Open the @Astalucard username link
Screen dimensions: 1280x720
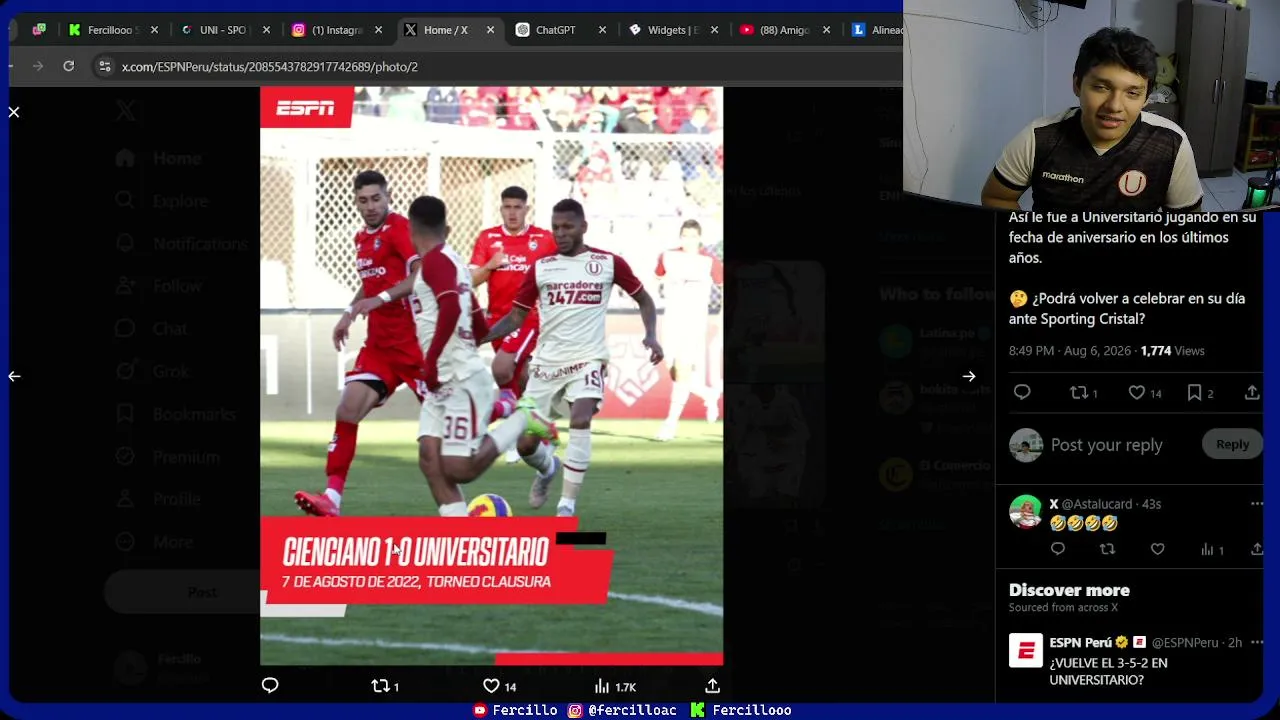click(x=1097, y=504)
